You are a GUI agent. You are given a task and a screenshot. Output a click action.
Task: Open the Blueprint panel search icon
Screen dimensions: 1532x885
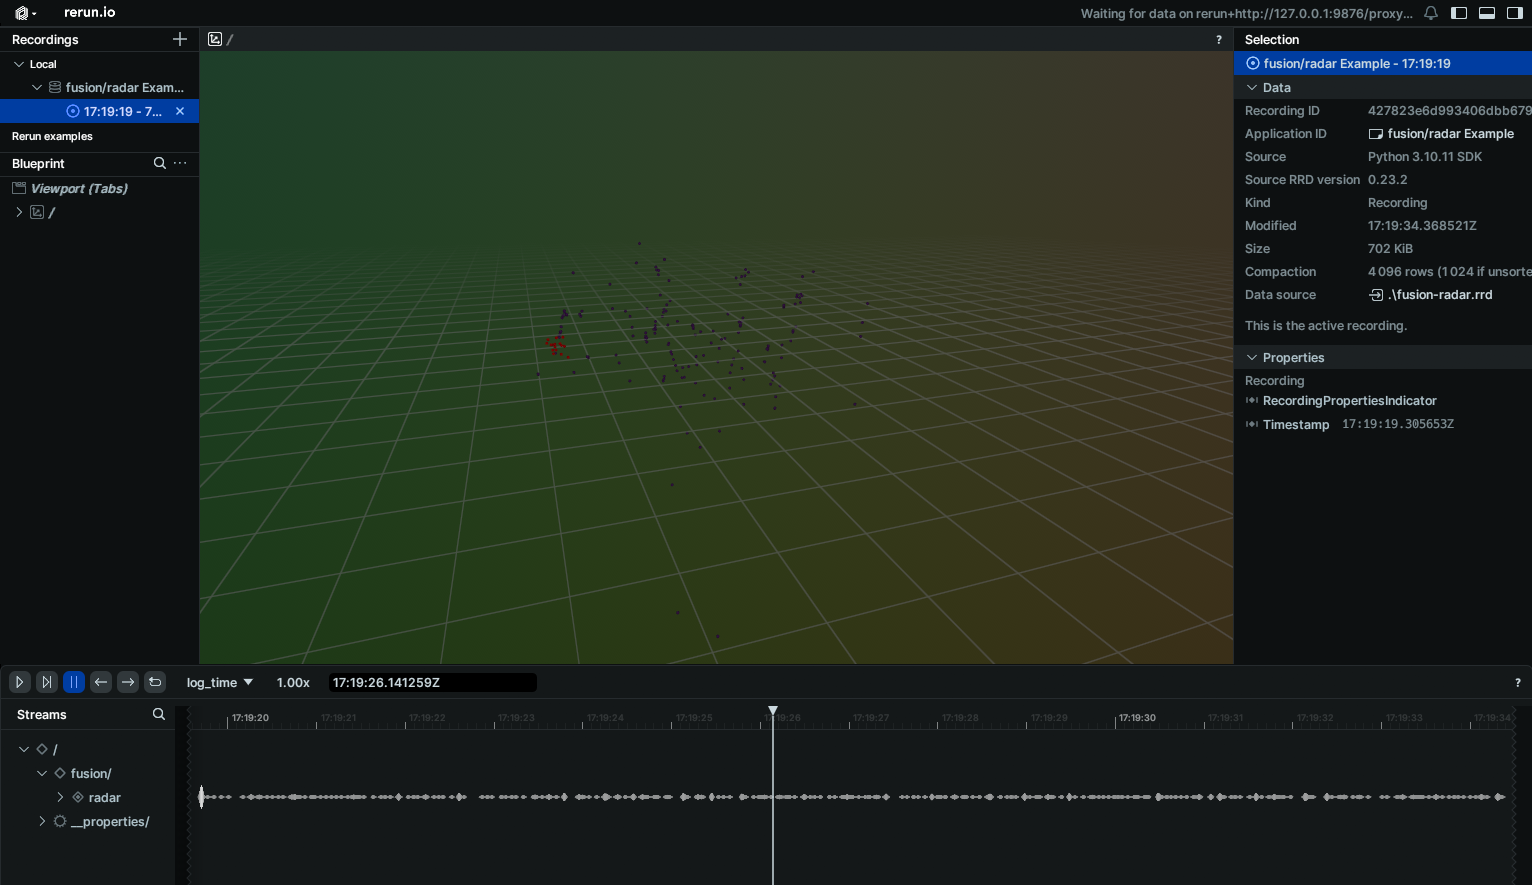tap(160, 162)
